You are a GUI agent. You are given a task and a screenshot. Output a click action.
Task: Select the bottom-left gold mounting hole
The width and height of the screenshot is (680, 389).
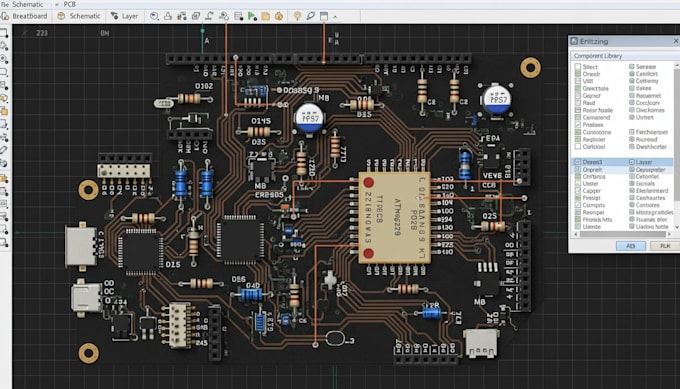tap(88, 353)
